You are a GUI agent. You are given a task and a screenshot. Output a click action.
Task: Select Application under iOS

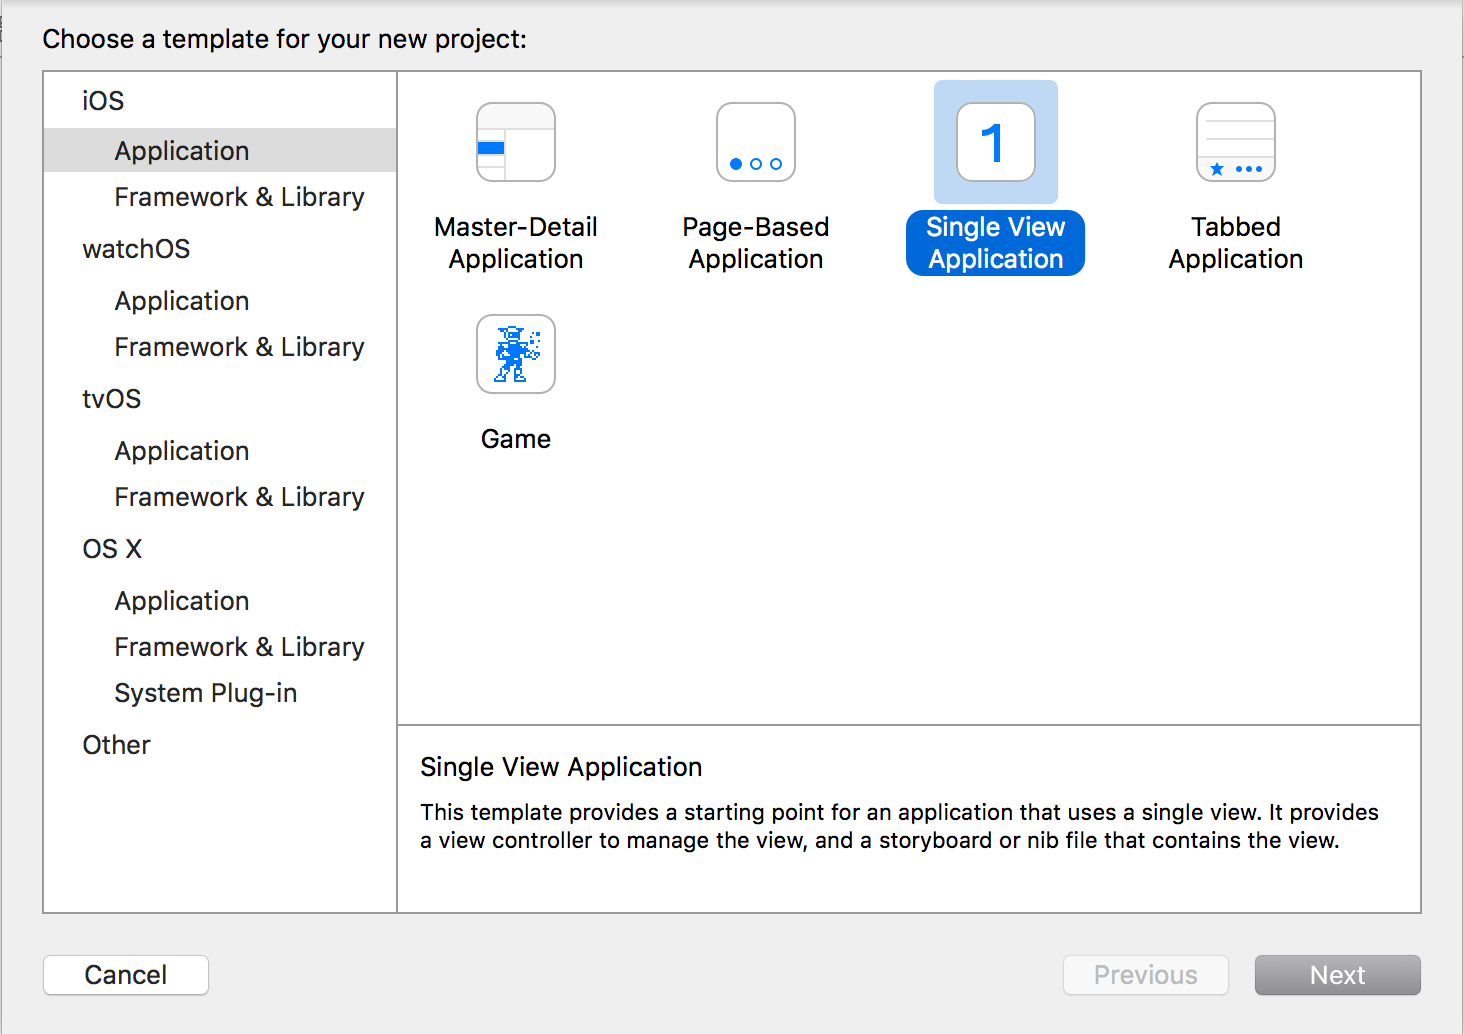tap(220, 150)
